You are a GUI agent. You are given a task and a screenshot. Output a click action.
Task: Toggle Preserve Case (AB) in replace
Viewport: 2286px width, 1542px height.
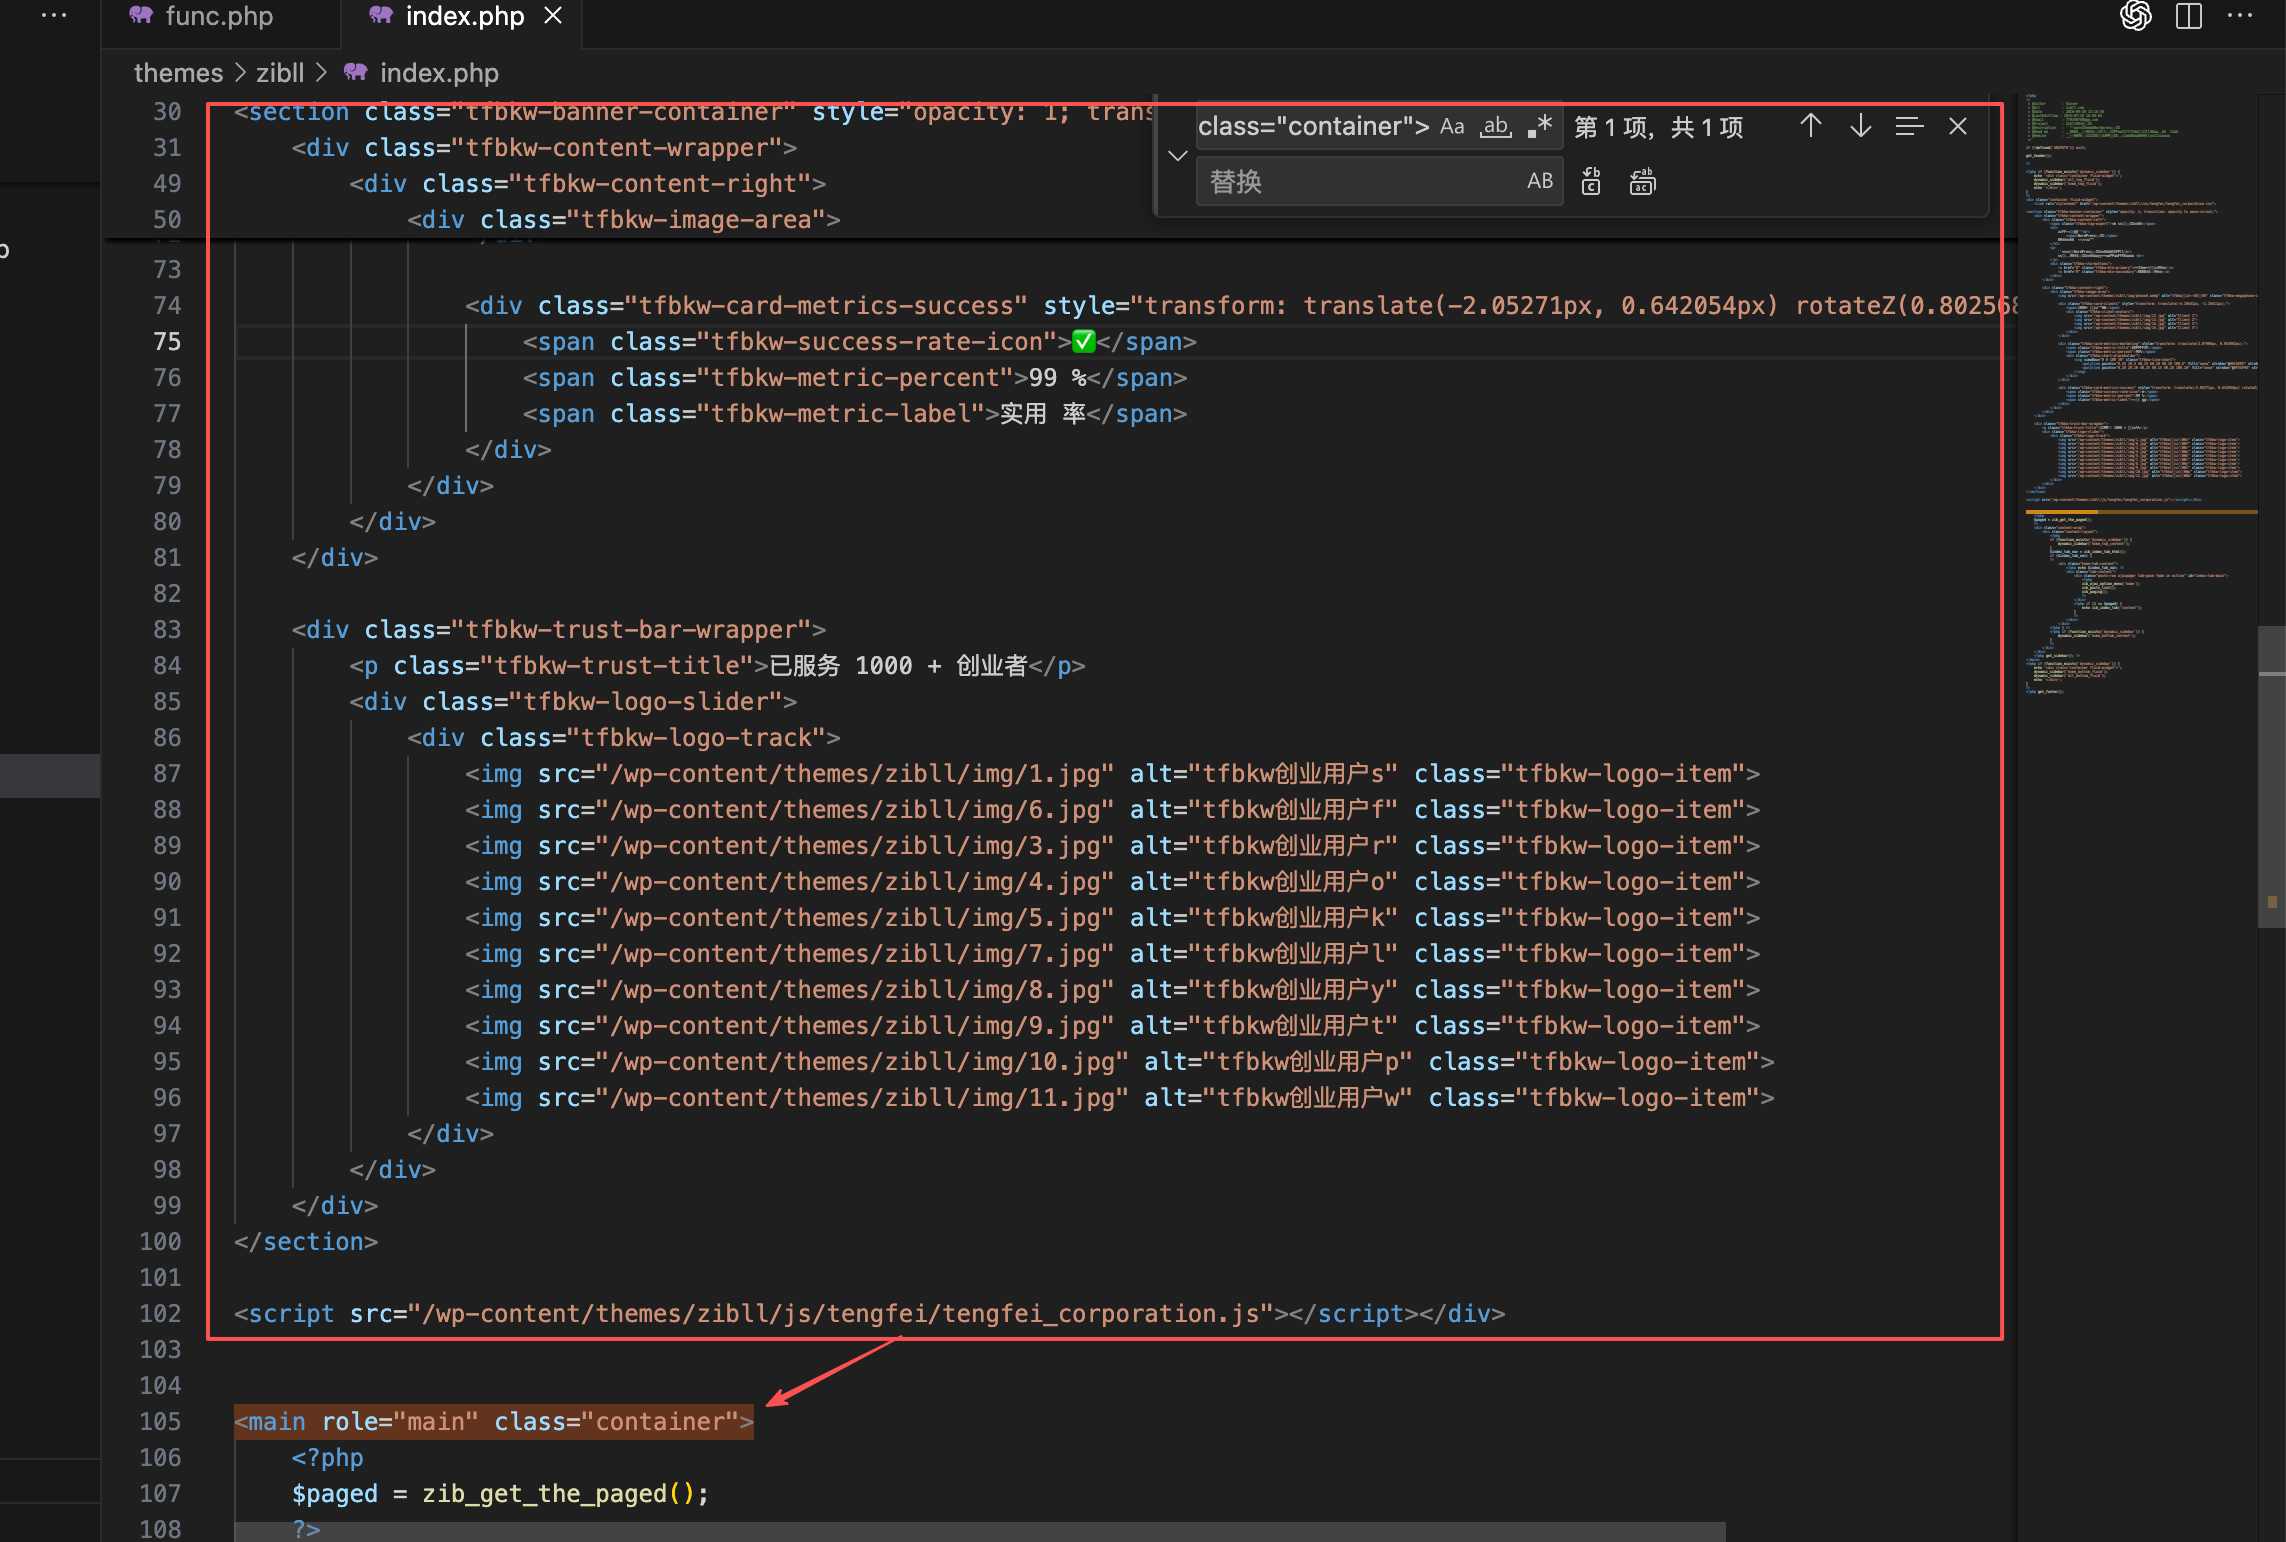(1540, 181)
